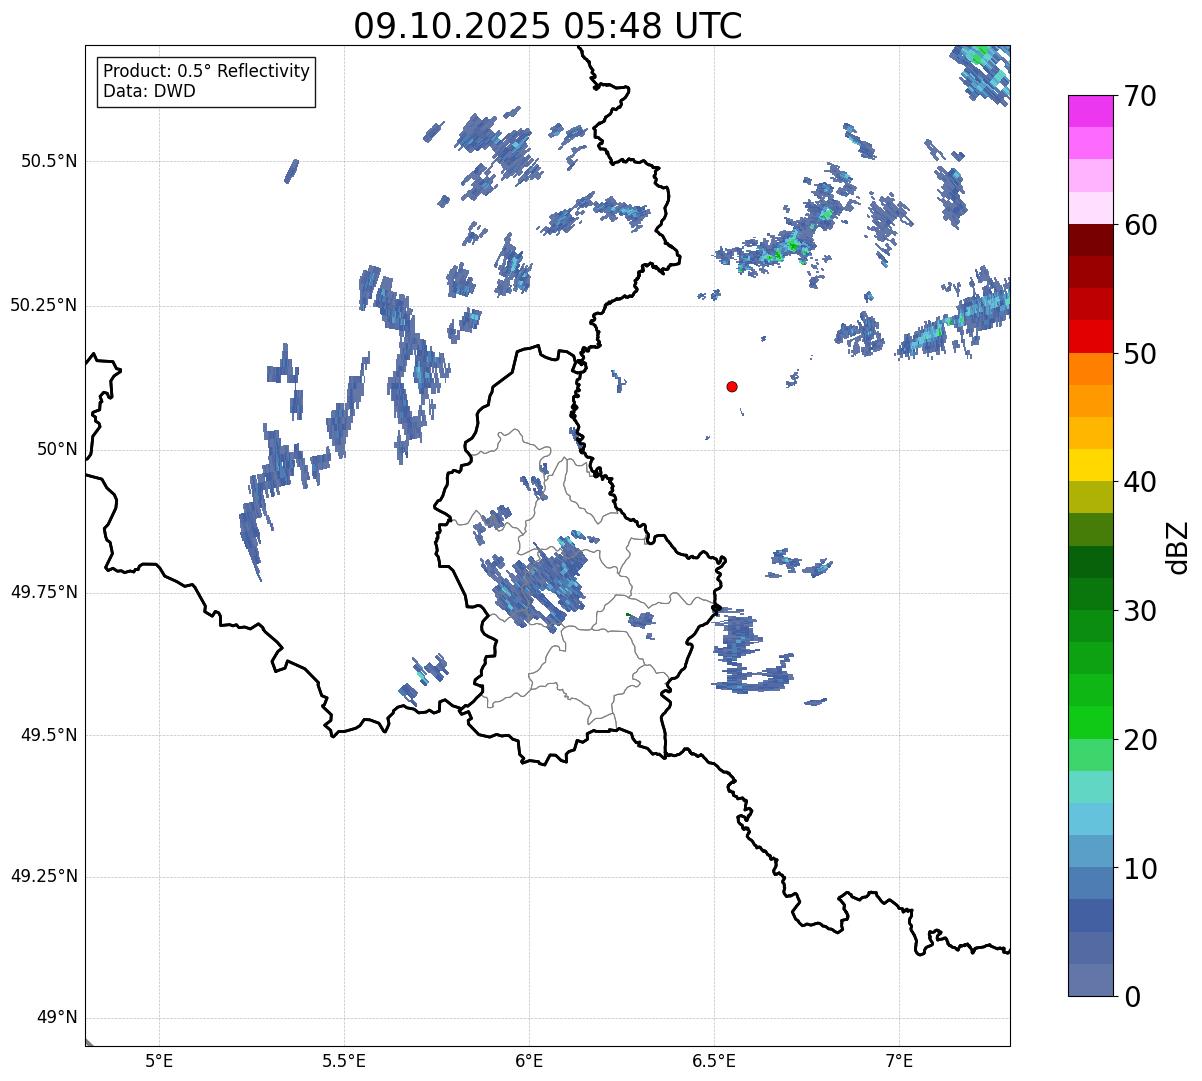Pick the orange colorbar swatch below 50
Image resolution: width=1202 pixels, height=1081 pixels.
[x=1091, y=369]
